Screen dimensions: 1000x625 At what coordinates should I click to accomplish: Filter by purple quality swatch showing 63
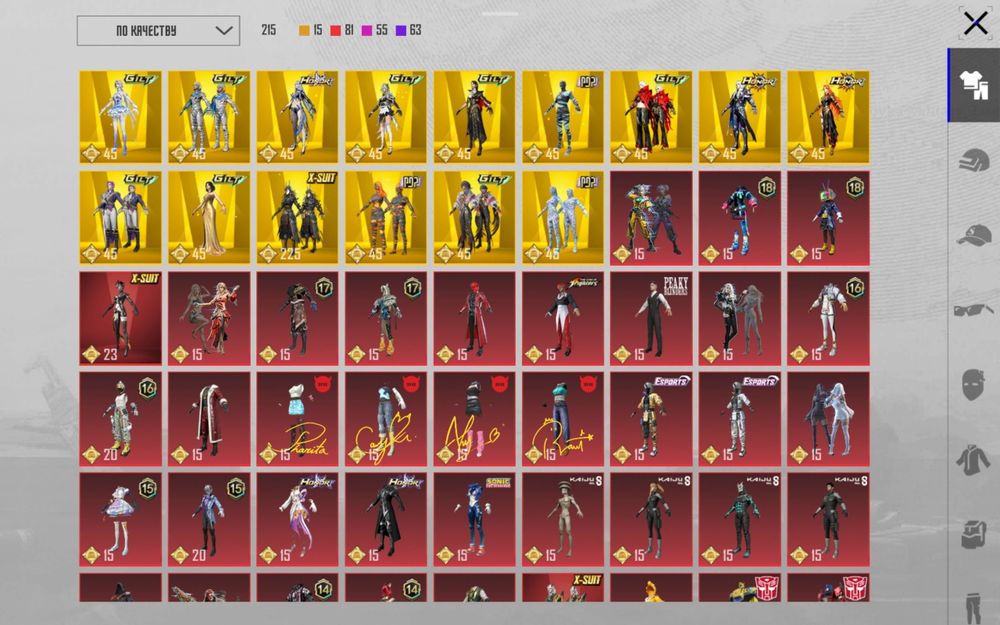408,30
